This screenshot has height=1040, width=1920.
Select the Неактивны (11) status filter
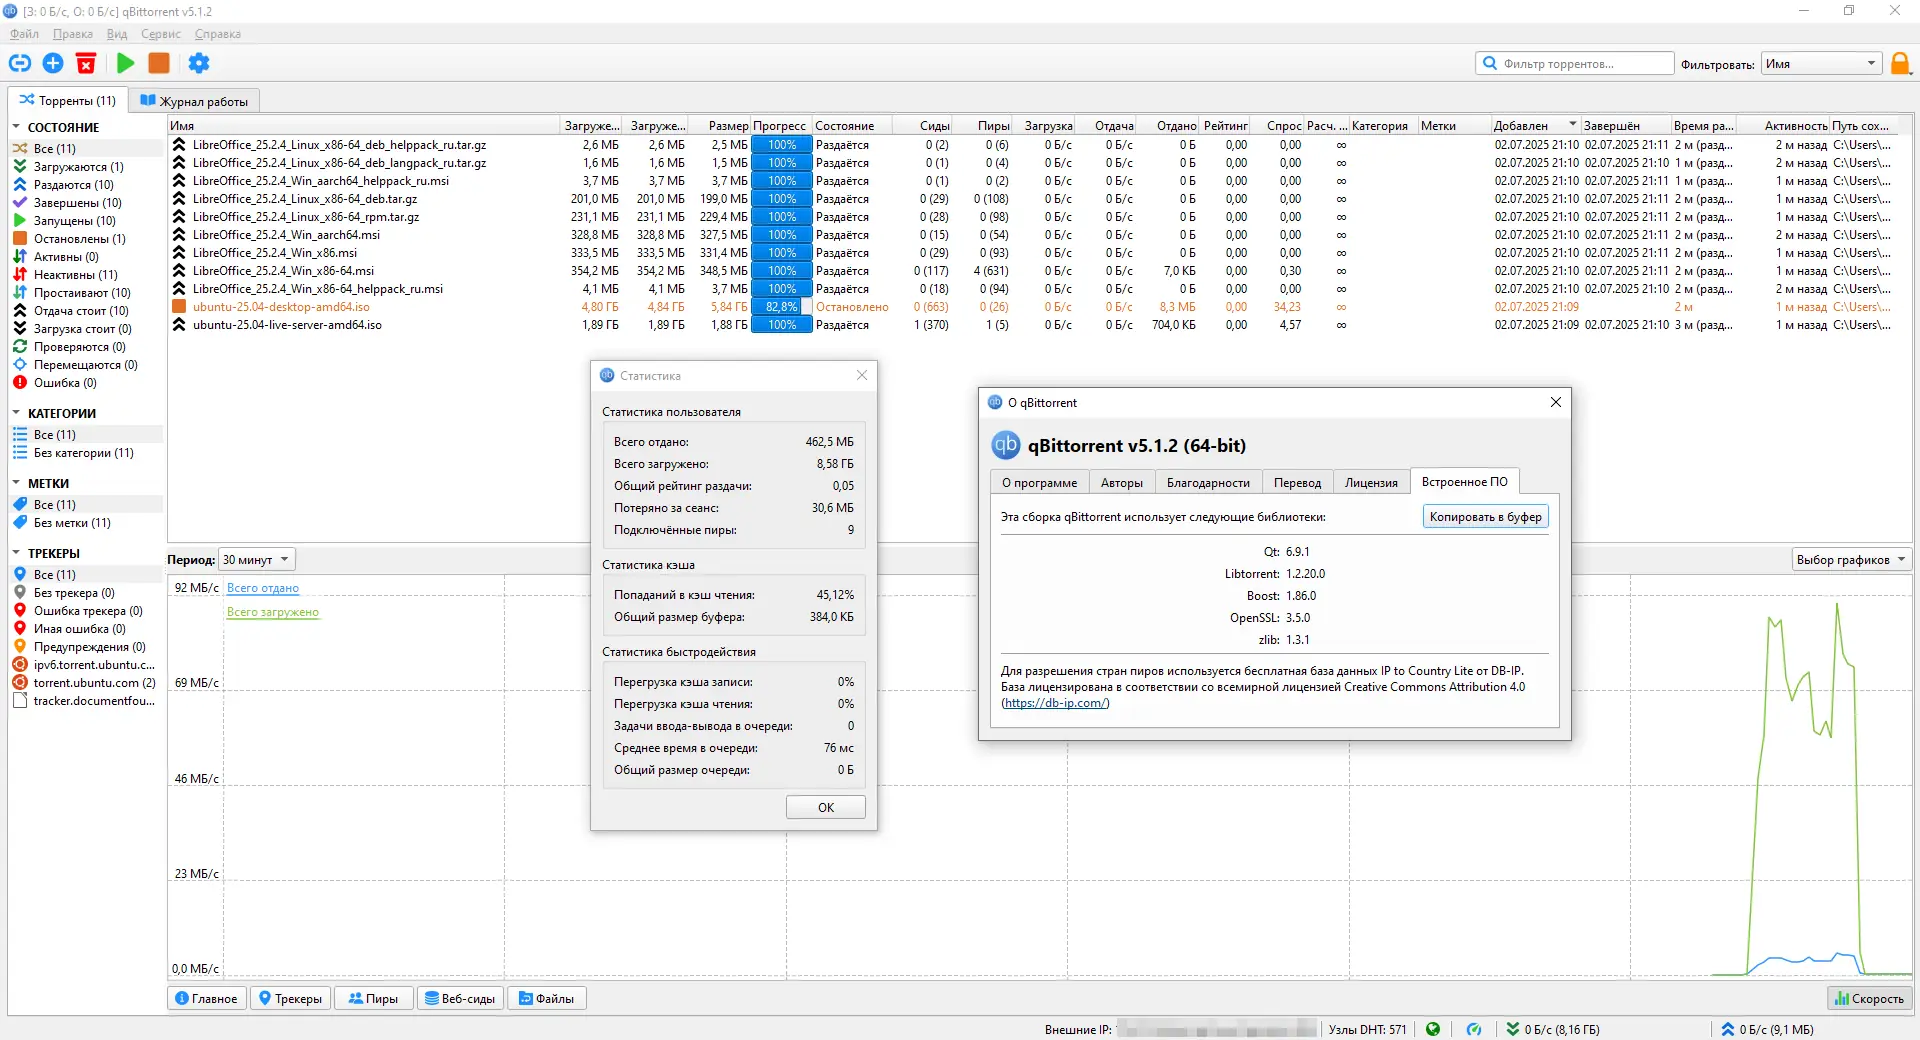coord(76,275)
